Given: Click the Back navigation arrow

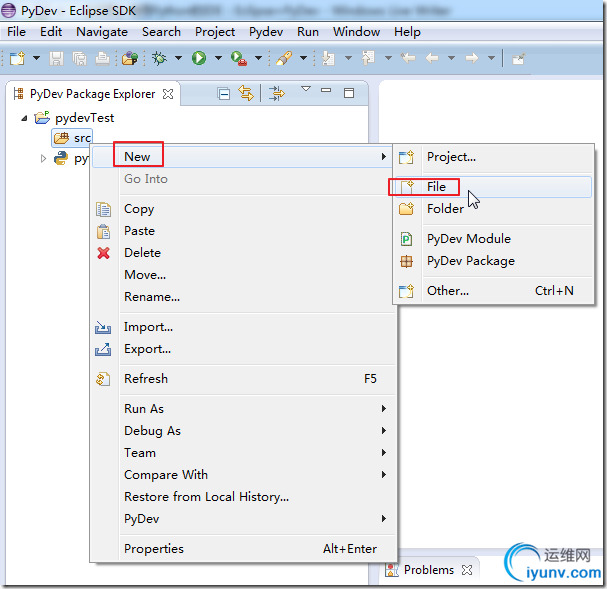Looking at the screenshot, I should pyautogui.click(x=432, y=58).
